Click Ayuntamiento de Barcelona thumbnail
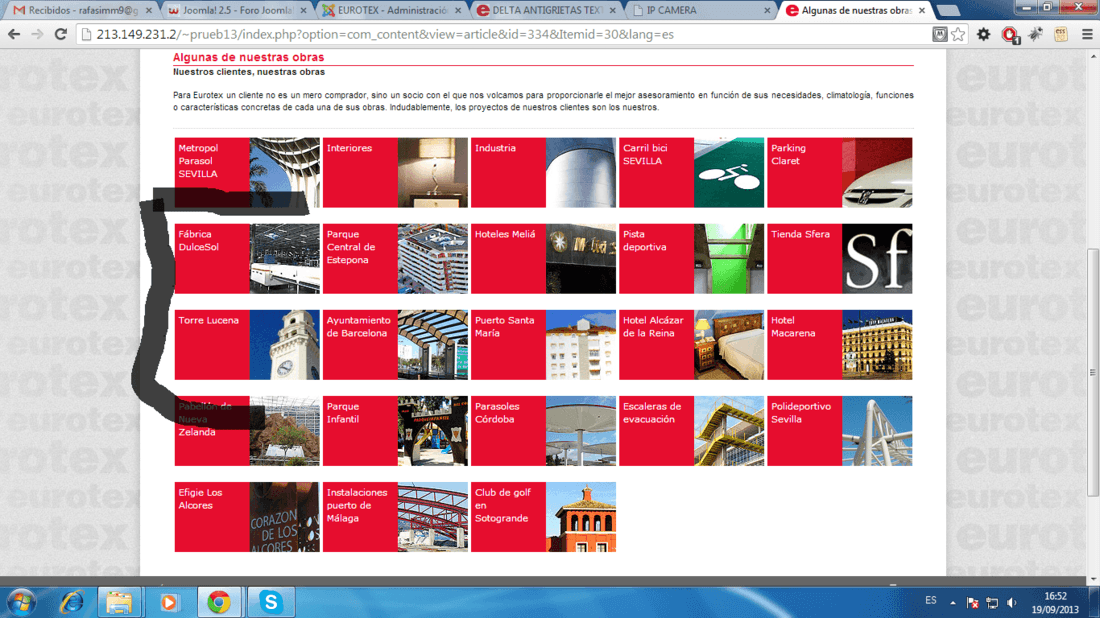The height and width of the screenshot is (618, 1100). (432, 345)
